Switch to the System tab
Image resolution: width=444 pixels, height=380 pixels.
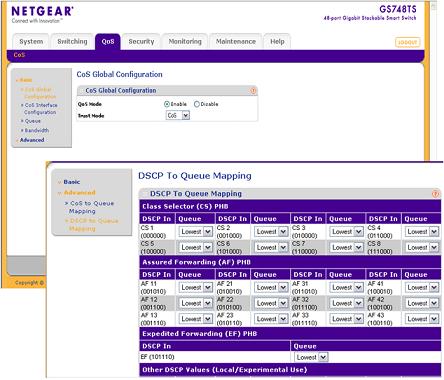click(31, 42)
